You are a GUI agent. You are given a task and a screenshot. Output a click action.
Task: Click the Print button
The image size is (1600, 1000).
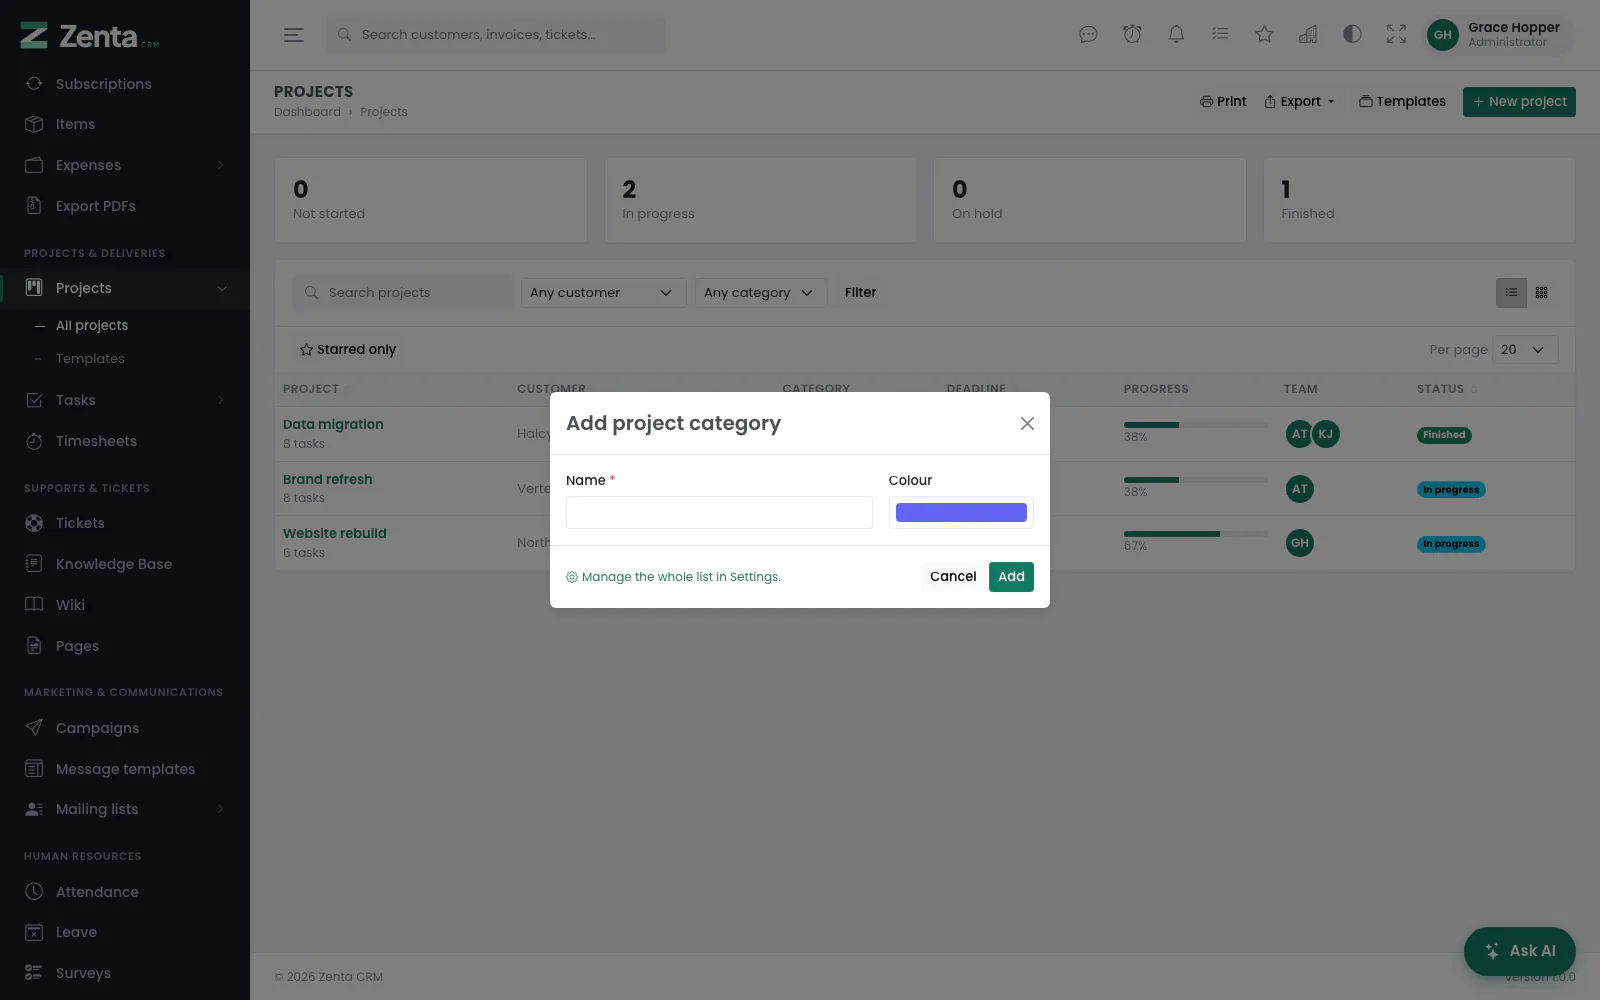[1223, 102]
